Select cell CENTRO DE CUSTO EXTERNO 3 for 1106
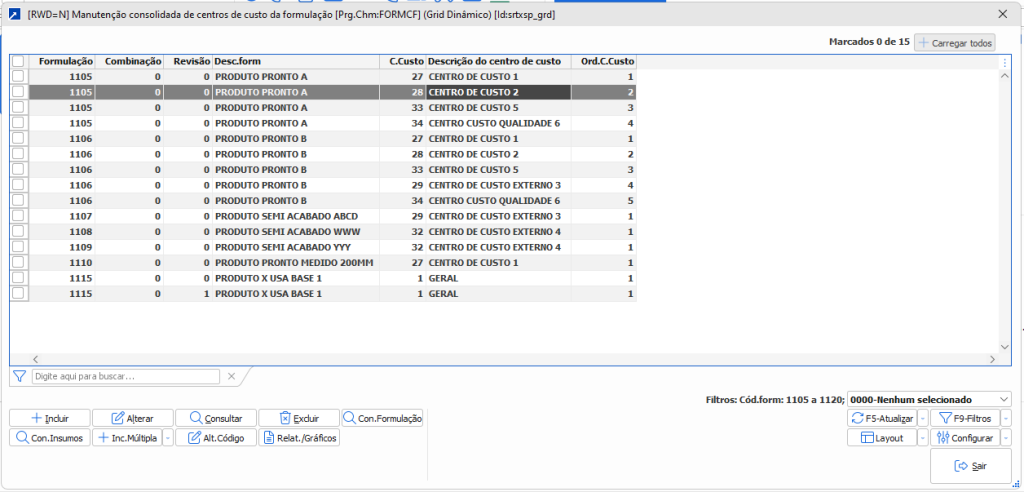 499,185
